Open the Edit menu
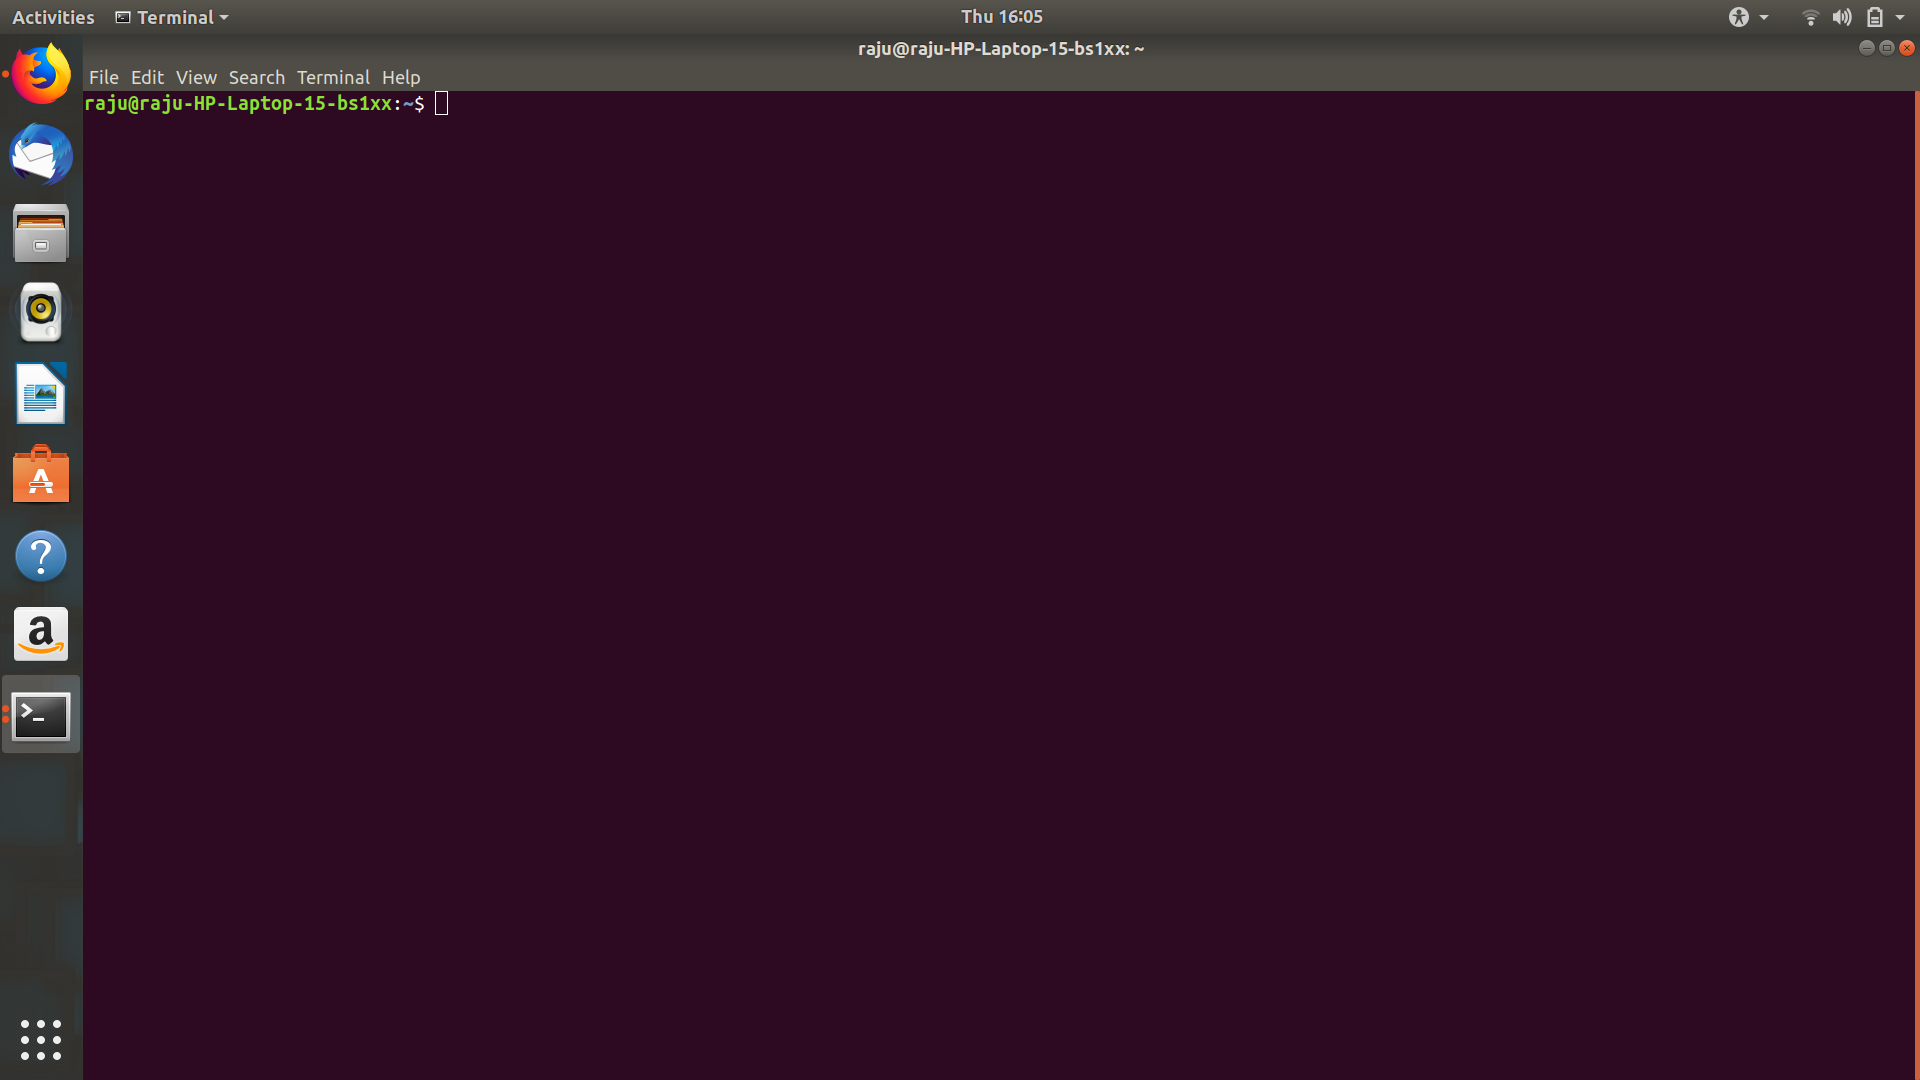 point(147,77)
